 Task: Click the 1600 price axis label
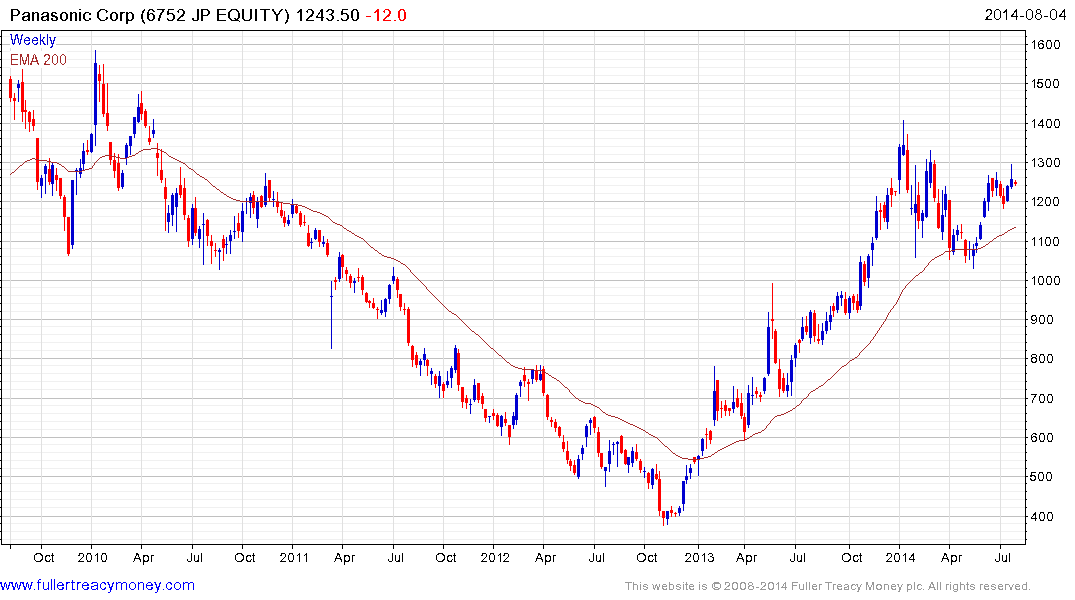pos(1046,45)
